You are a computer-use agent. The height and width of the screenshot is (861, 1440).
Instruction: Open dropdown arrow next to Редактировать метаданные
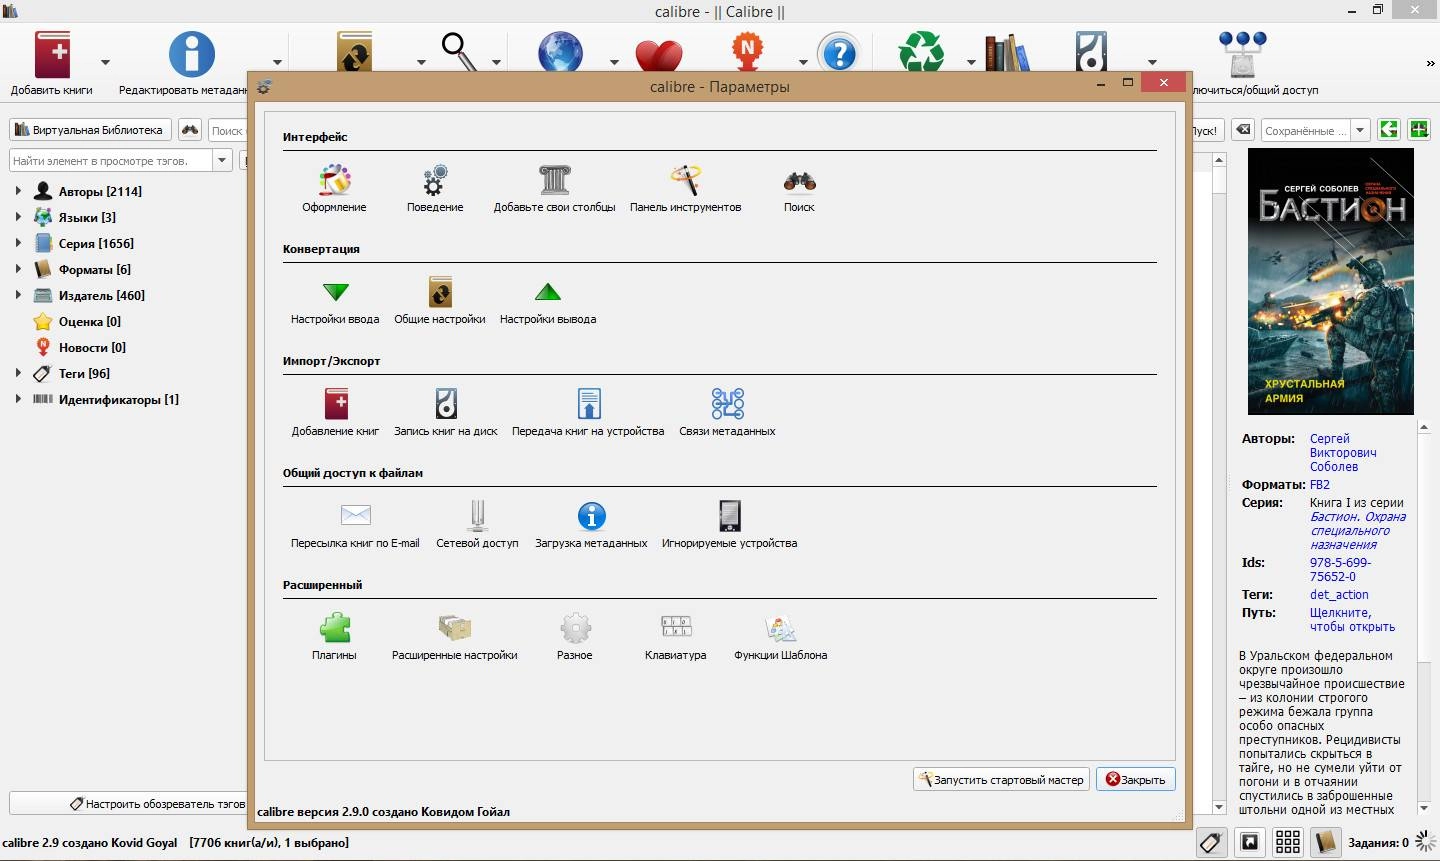278,62
